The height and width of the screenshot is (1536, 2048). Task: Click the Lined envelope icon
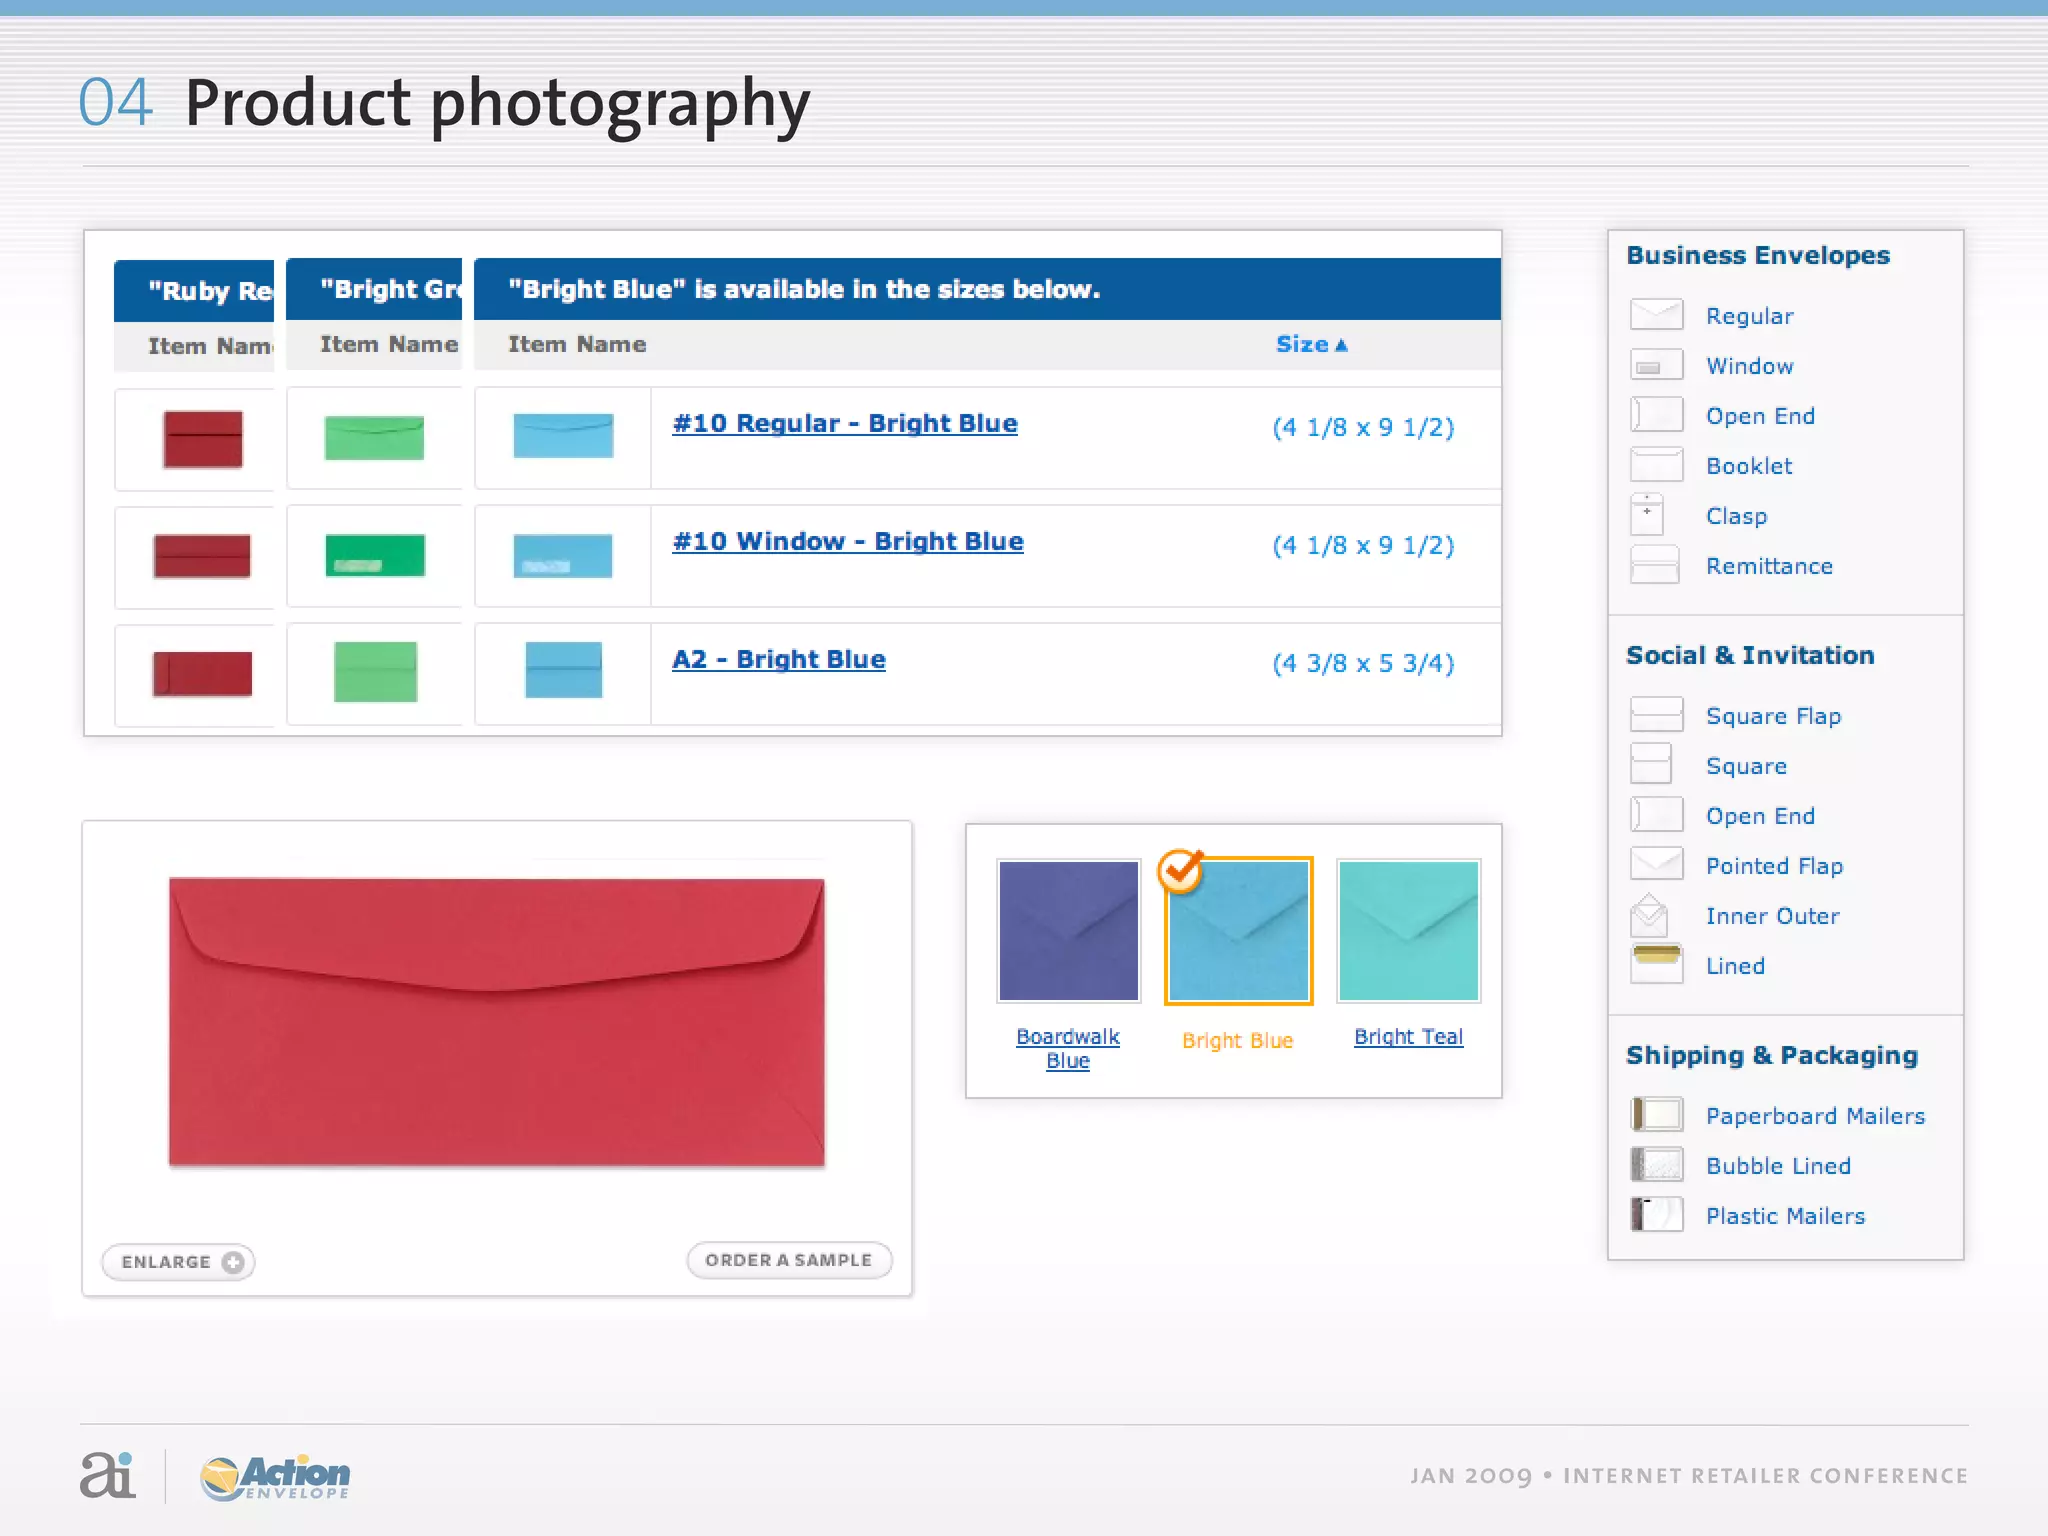coord(1656,964)
